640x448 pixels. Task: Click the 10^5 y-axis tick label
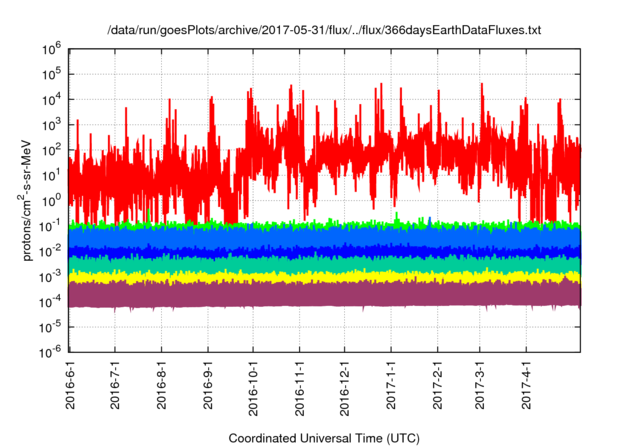click(x=51, y=75)
